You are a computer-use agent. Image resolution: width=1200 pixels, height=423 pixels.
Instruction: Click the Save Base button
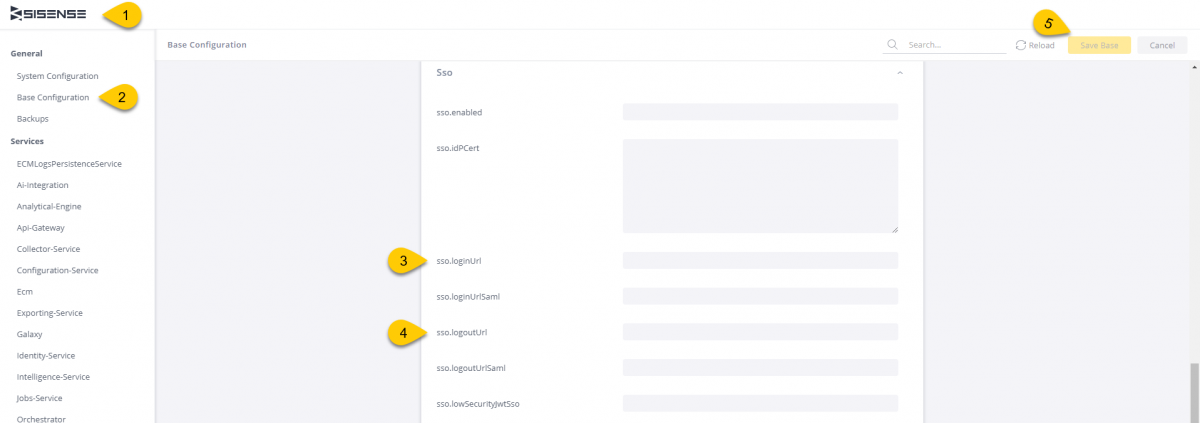tap(1099, 45)
